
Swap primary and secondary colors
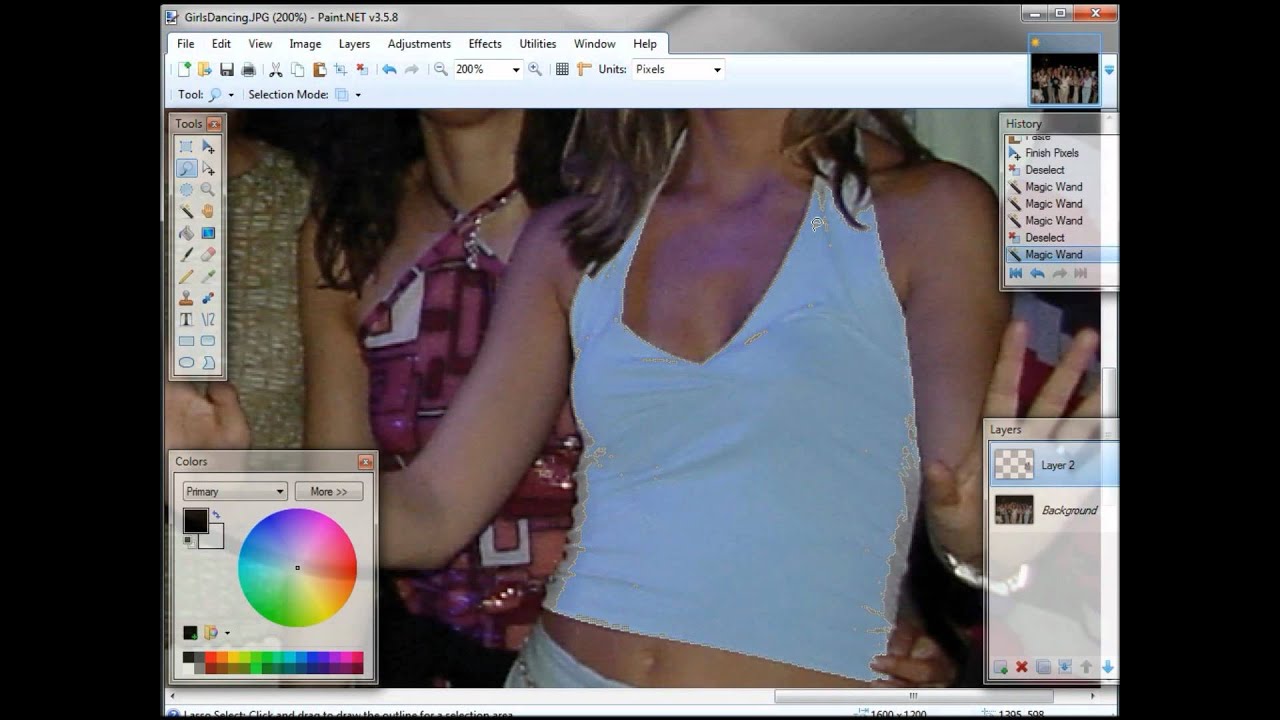[x=216, y=514]
